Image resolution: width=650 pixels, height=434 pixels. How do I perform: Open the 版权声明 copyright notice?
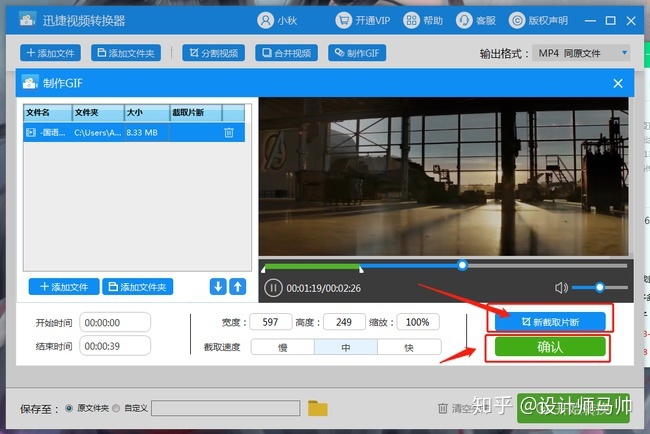pyautogui.click(x=538, y=20)
